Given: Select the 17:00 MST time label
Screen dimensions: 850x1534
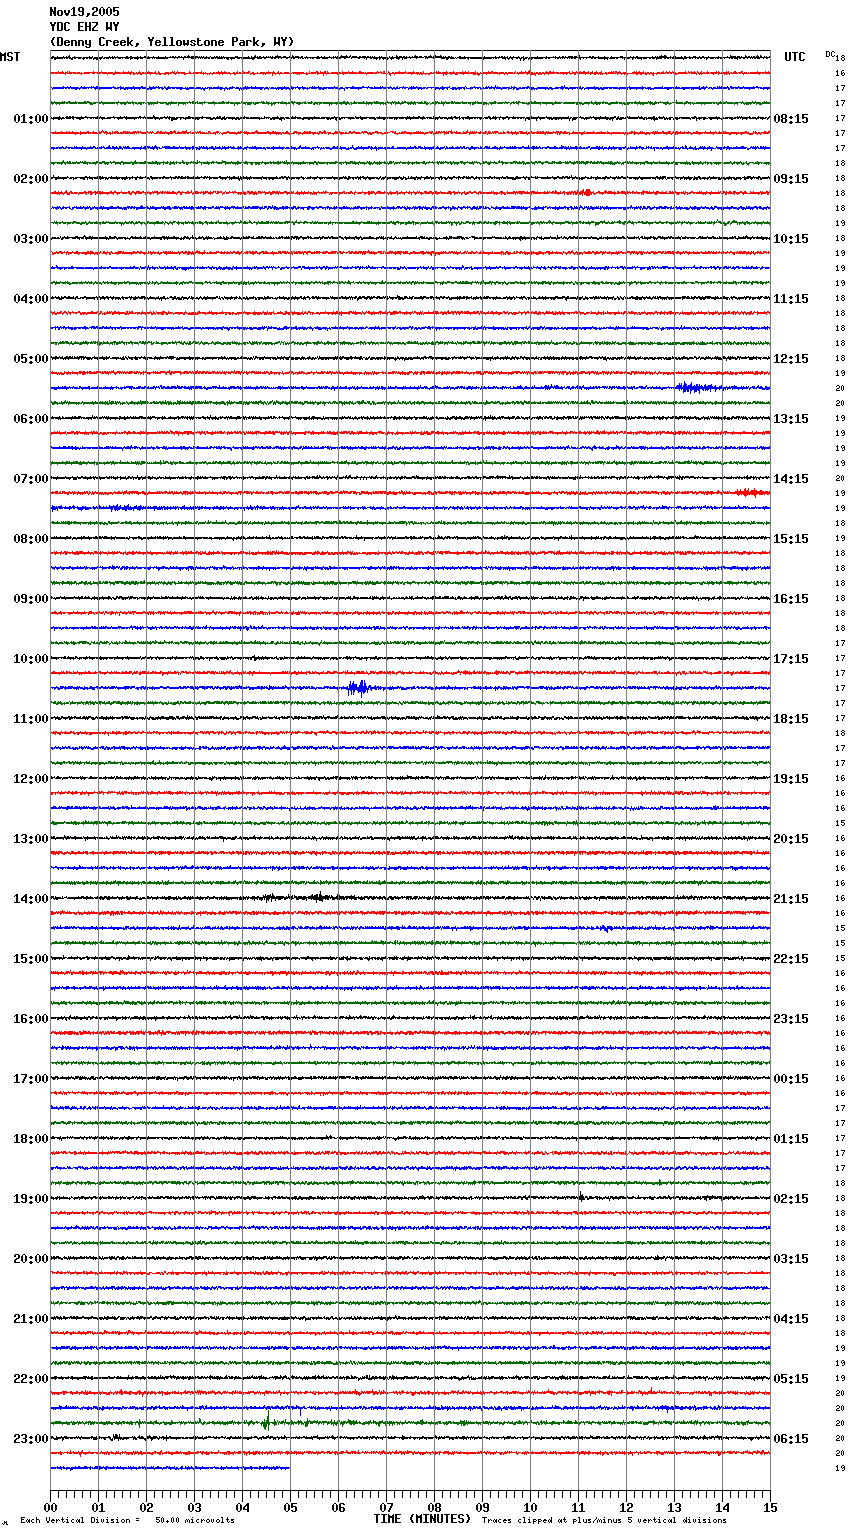Looking at the screenshot, I should [x=30, y=1079].
